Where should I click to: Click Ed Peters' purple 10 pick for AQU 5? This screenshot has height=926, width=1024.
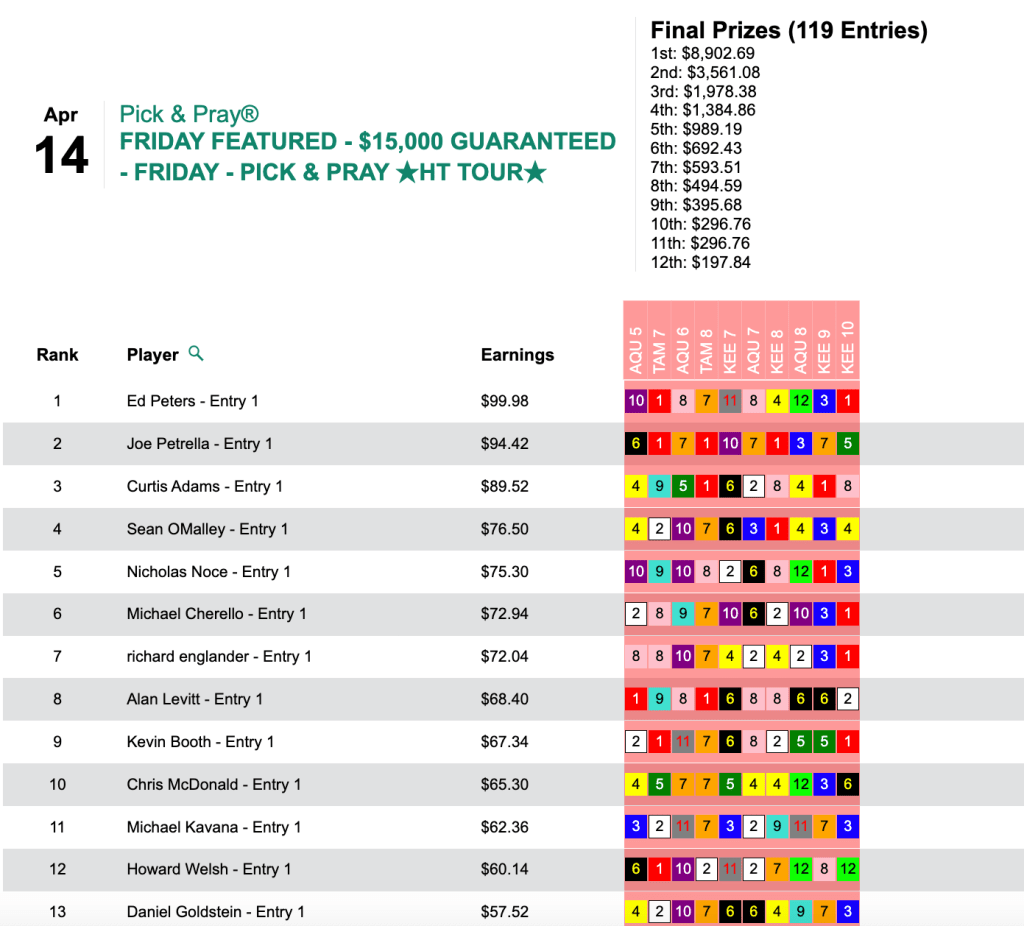point(636,401)
